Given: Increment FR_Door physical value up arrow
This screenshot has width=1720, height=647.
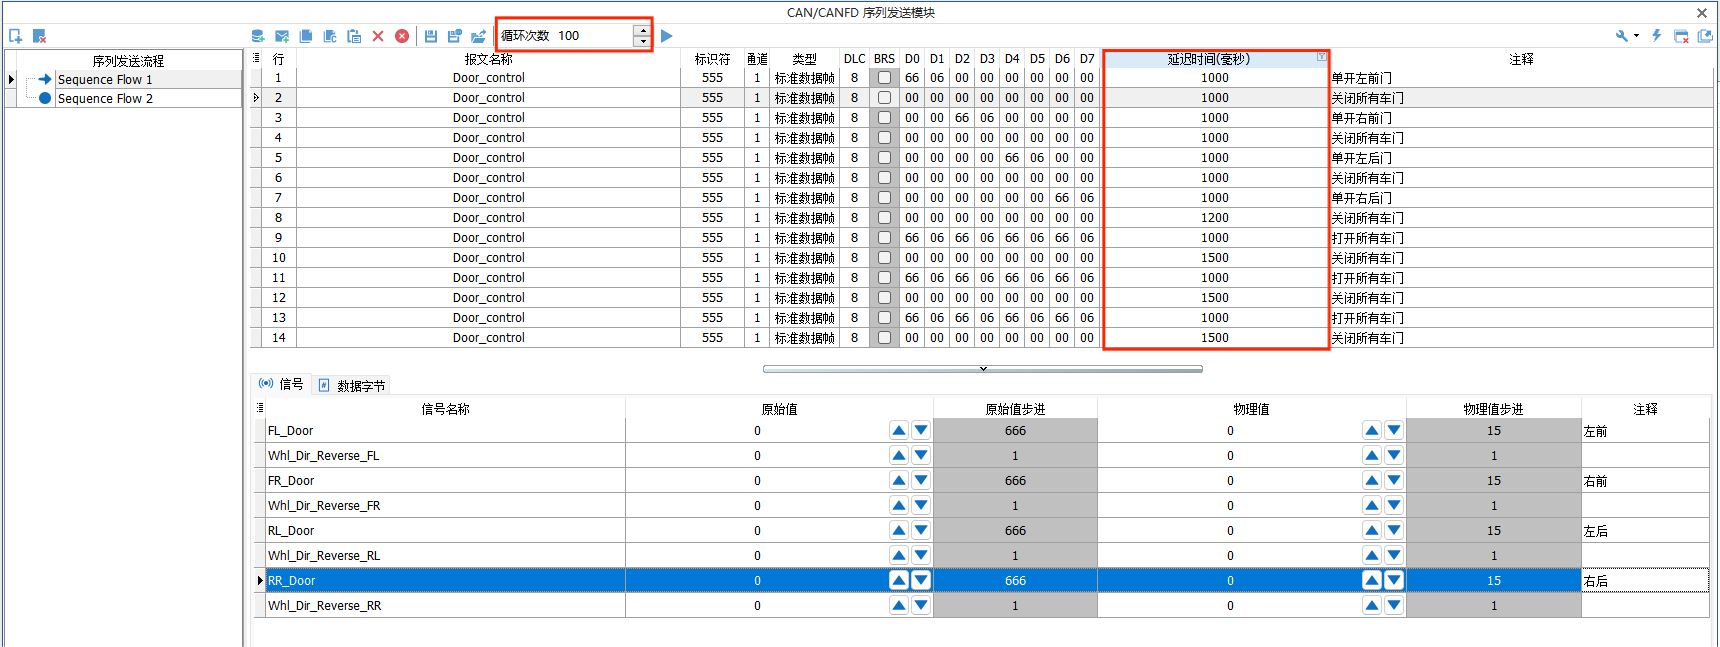Looking at the screenshot, I should (x=1372, y=481).
